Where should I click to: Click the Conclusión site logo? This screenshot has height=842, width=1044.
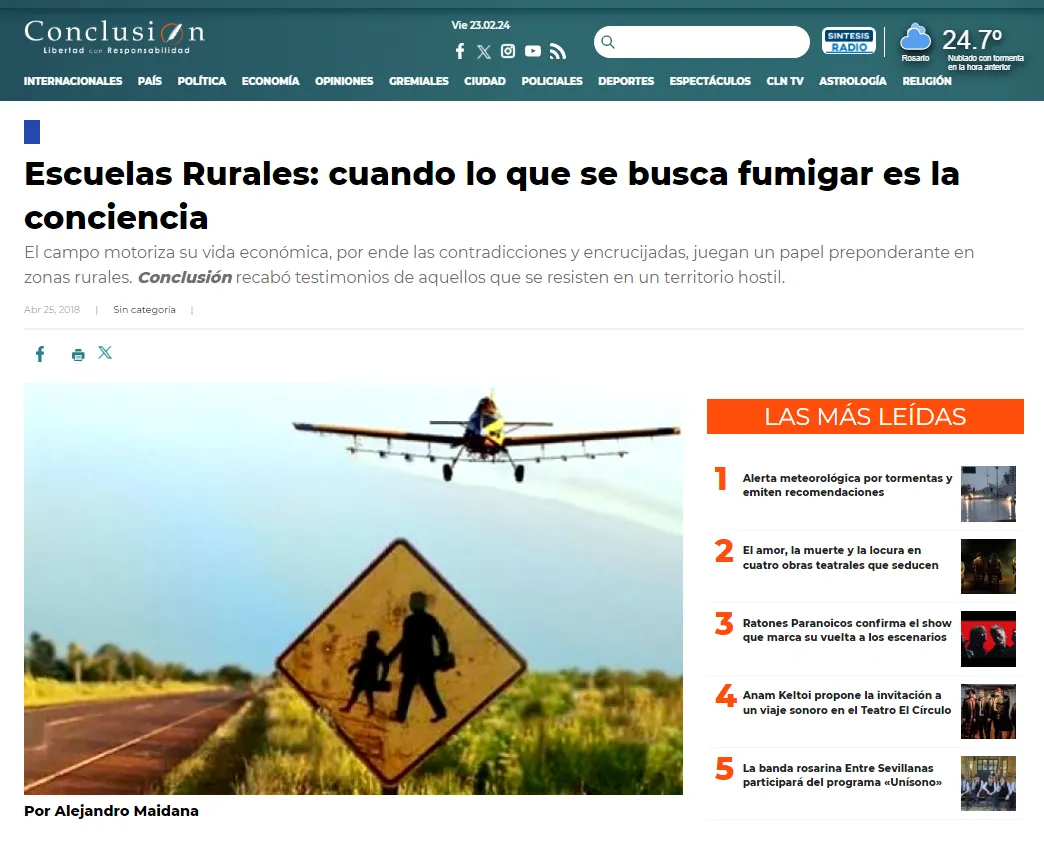(114, 36)
